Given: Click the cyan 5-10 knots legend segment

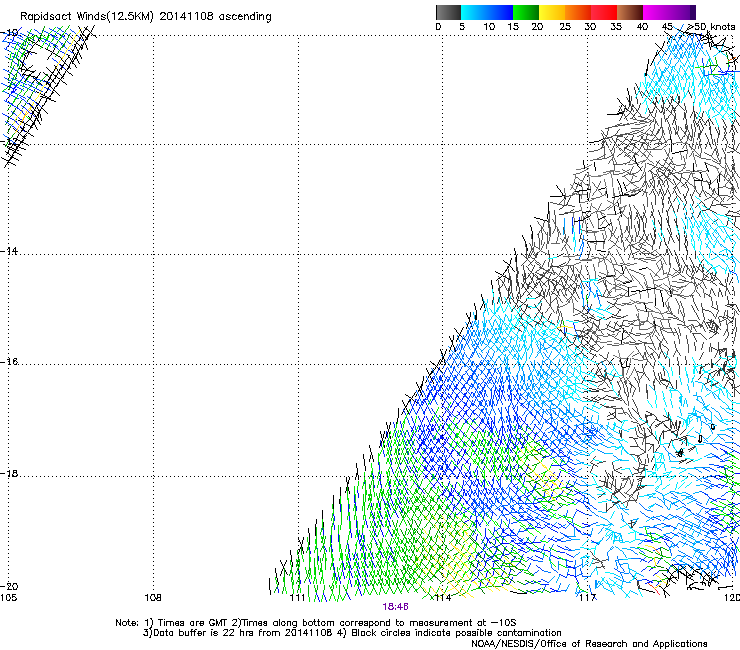Looking at the screenshot, I should point(474,12).
